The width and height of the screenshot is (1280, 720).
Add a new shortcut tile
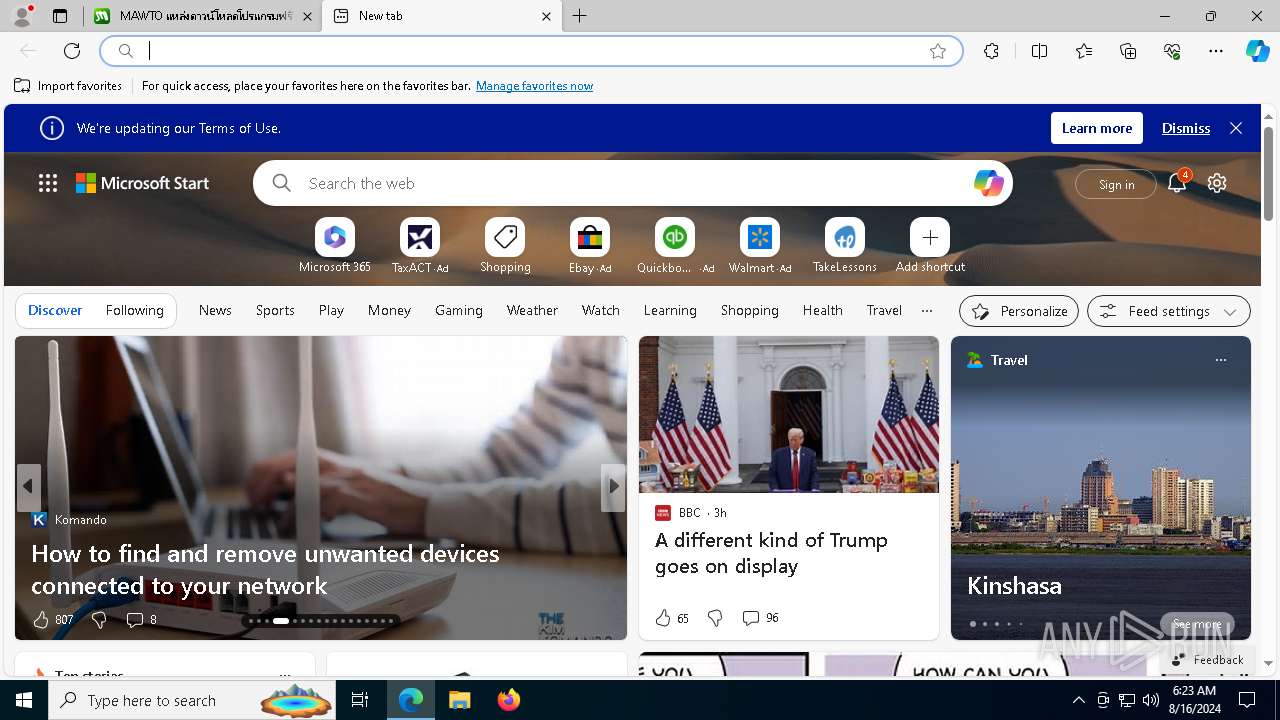coord(930,246)
